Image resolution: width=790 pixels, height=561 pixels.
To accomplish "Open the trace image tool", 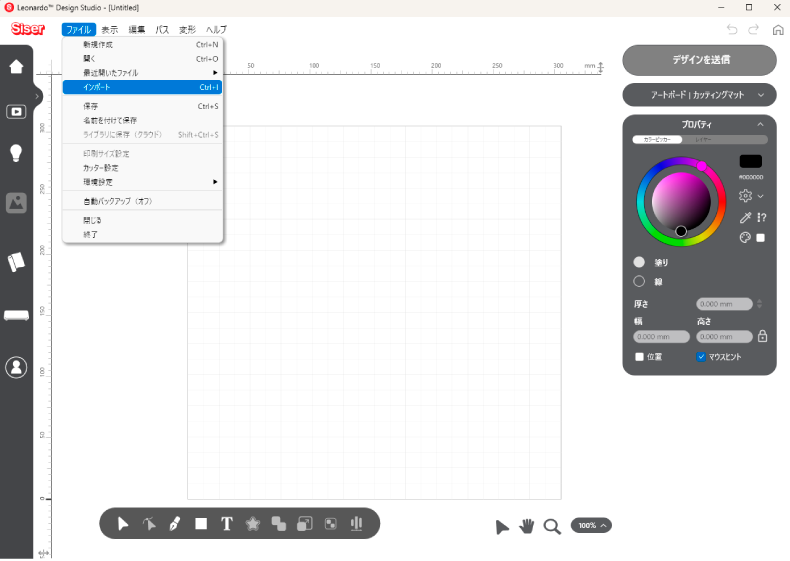I will pos(331,524).
